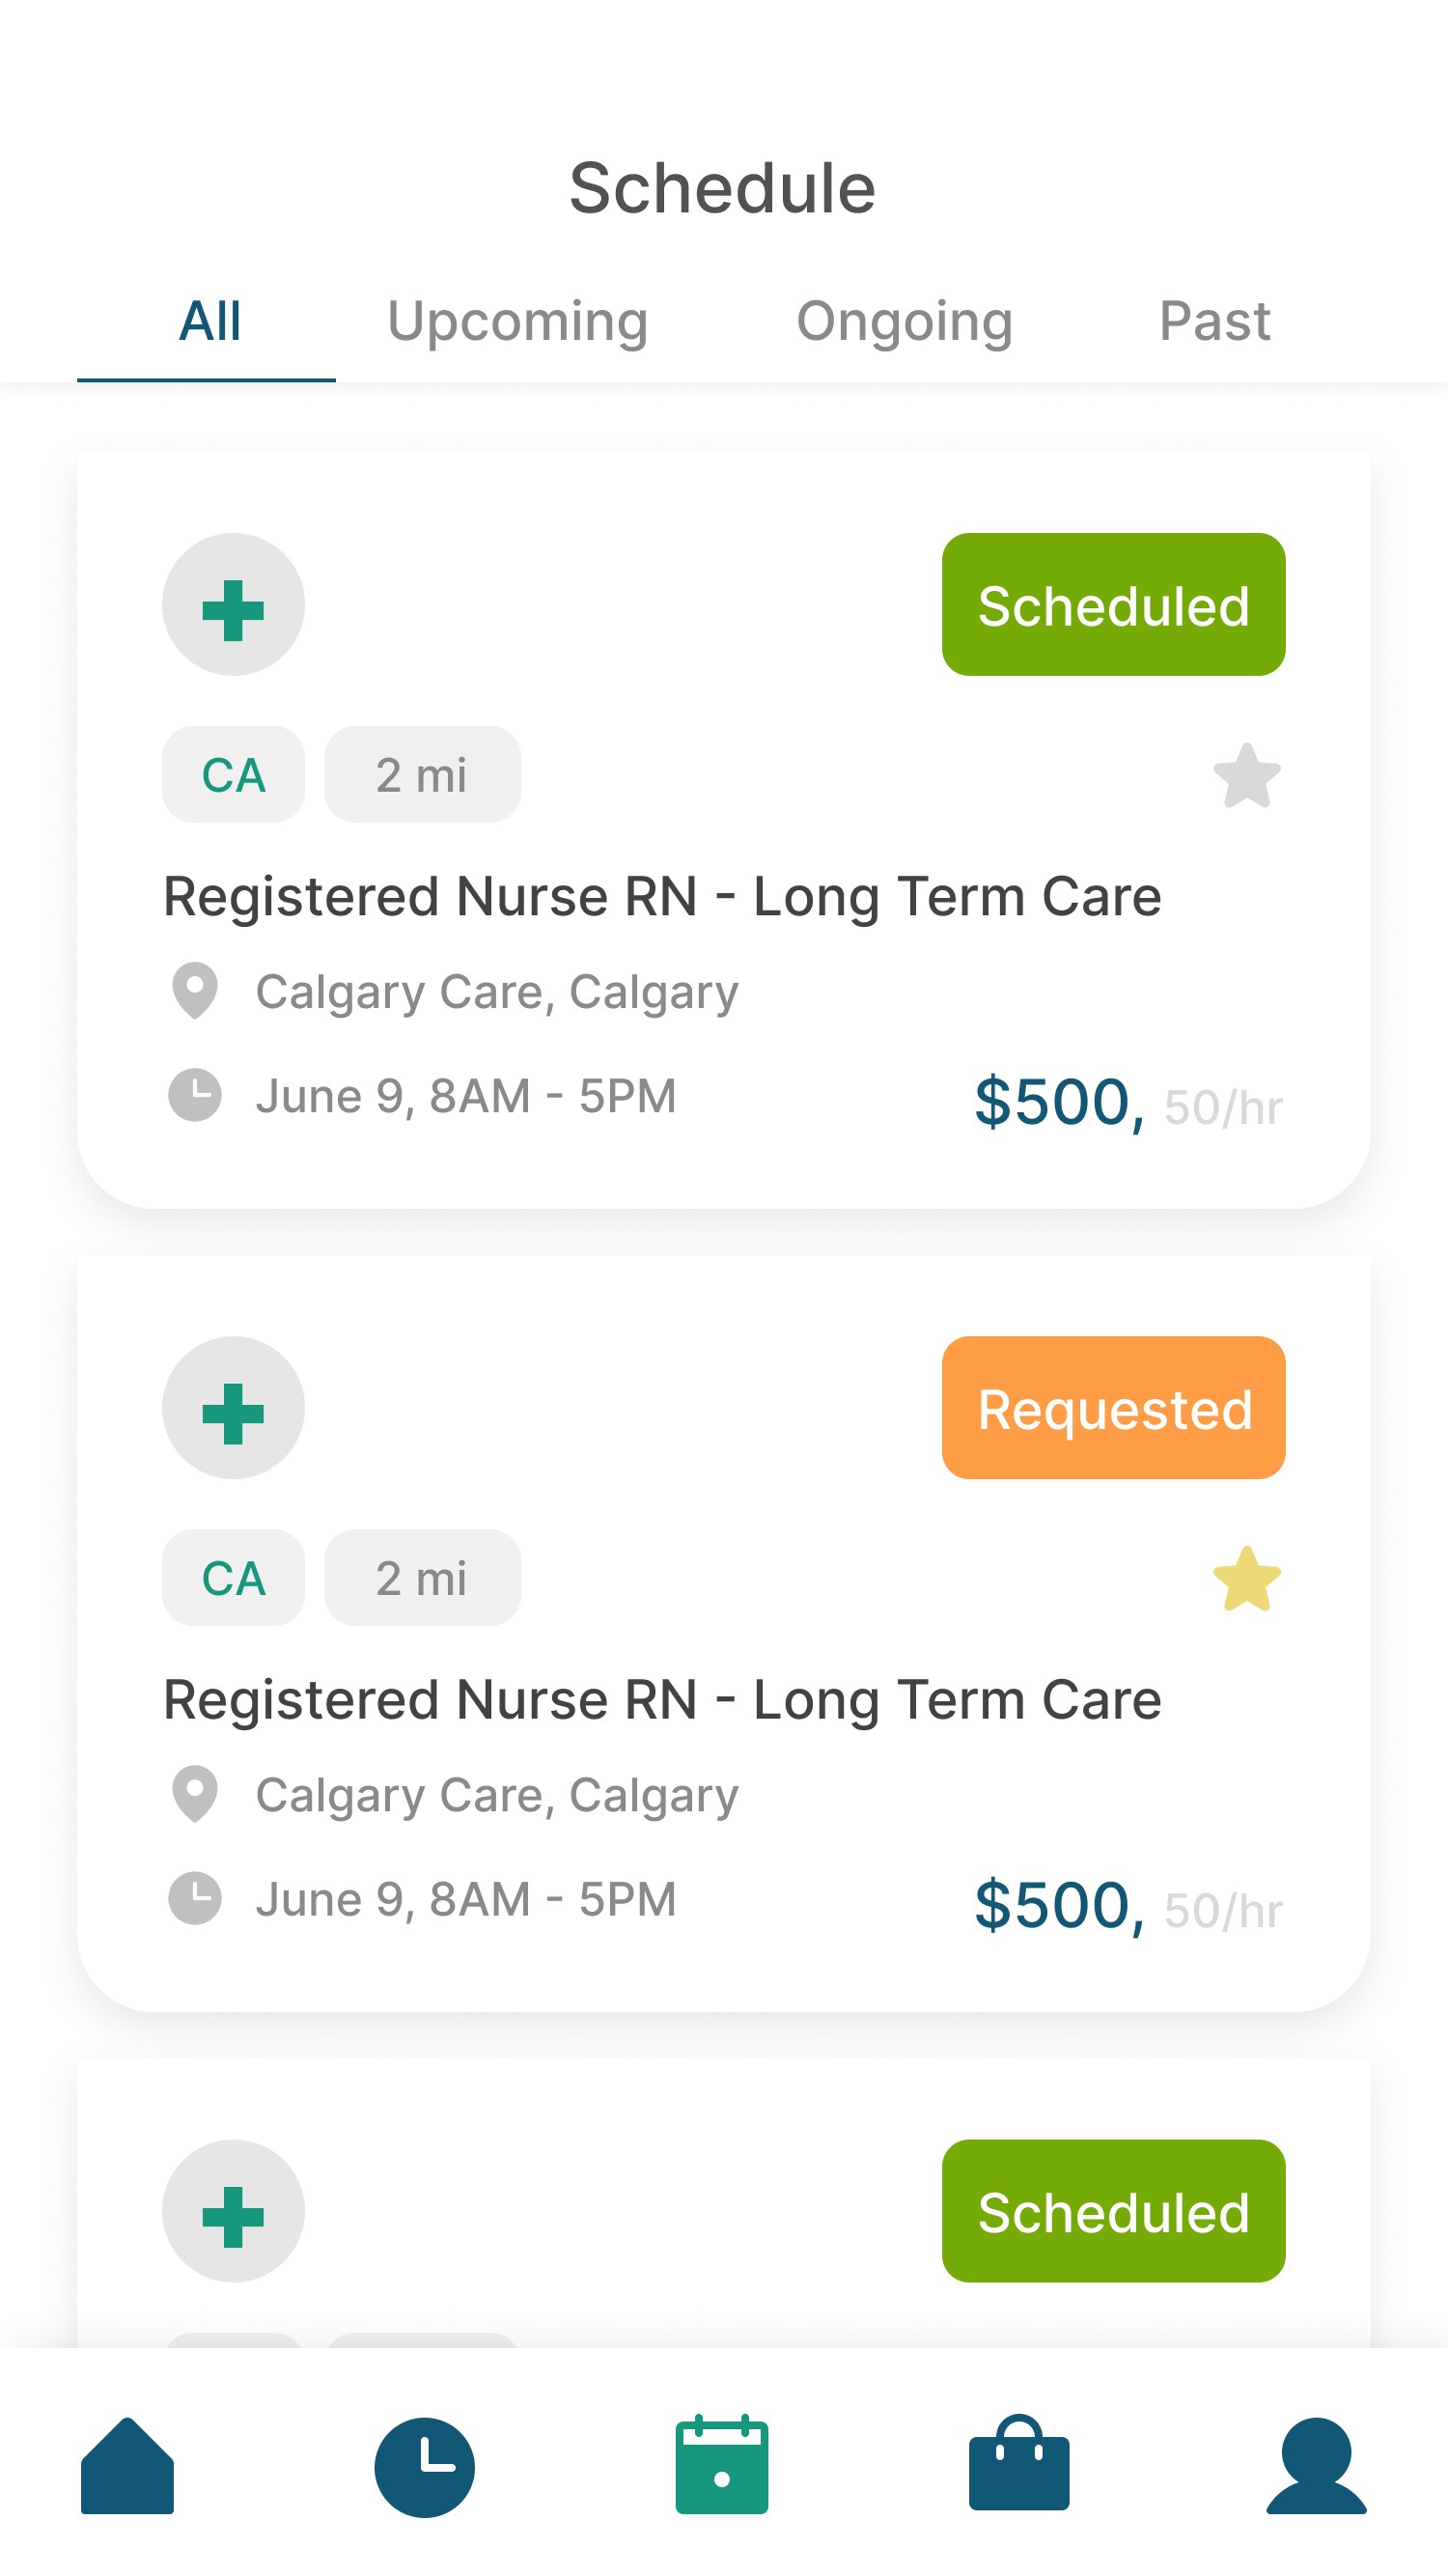Open the Home tab in bottom navigation
Viewport: 1448px width, 2576px height.
(127, 2465)
